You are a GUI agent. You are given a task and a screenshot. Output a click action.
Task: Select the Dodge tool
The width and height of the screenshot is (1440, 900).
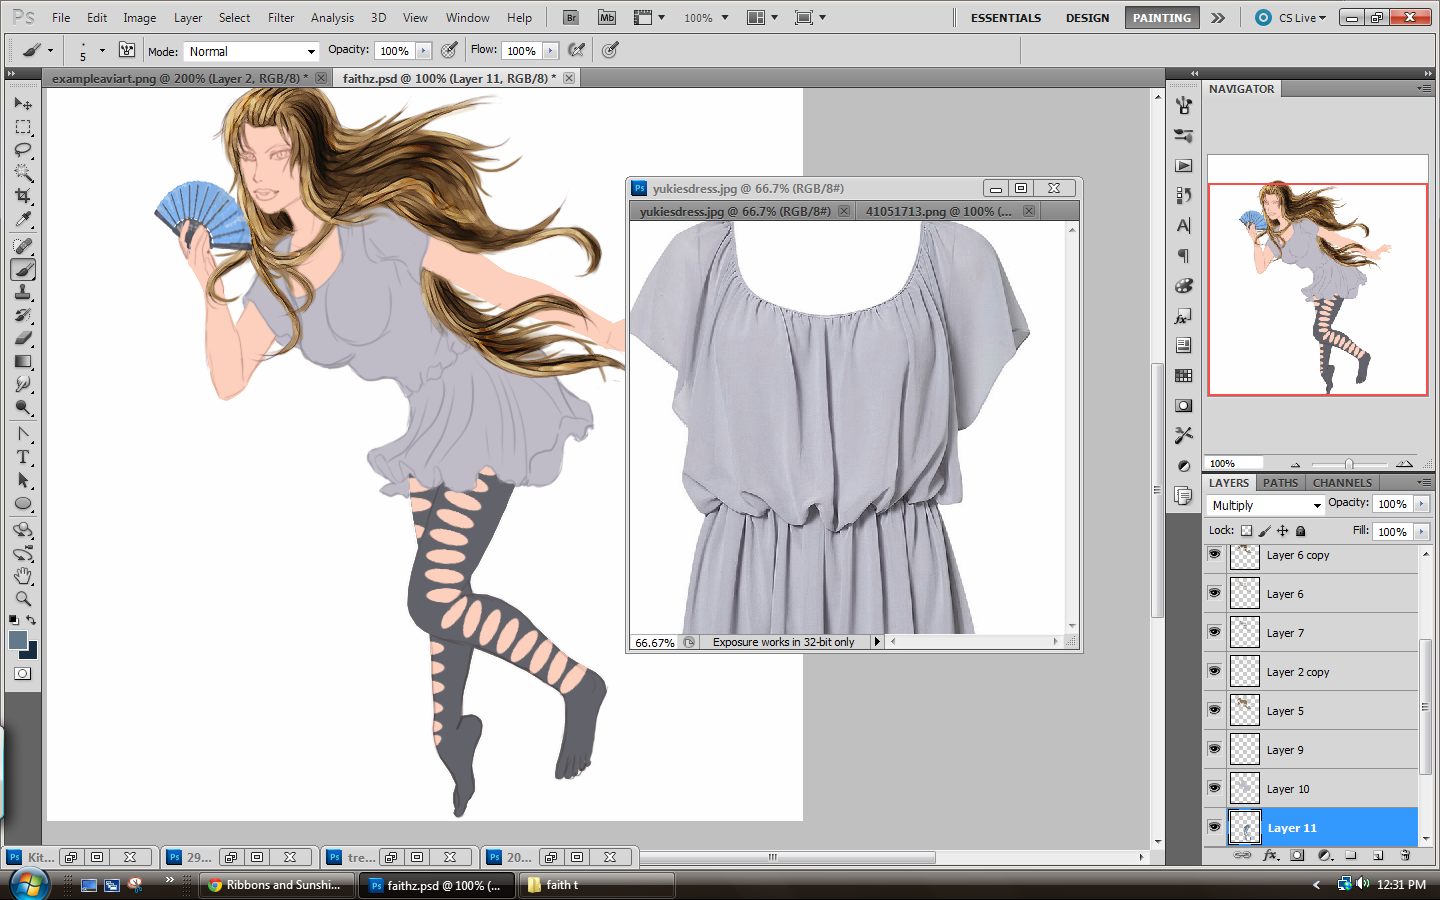click(23, 407)
